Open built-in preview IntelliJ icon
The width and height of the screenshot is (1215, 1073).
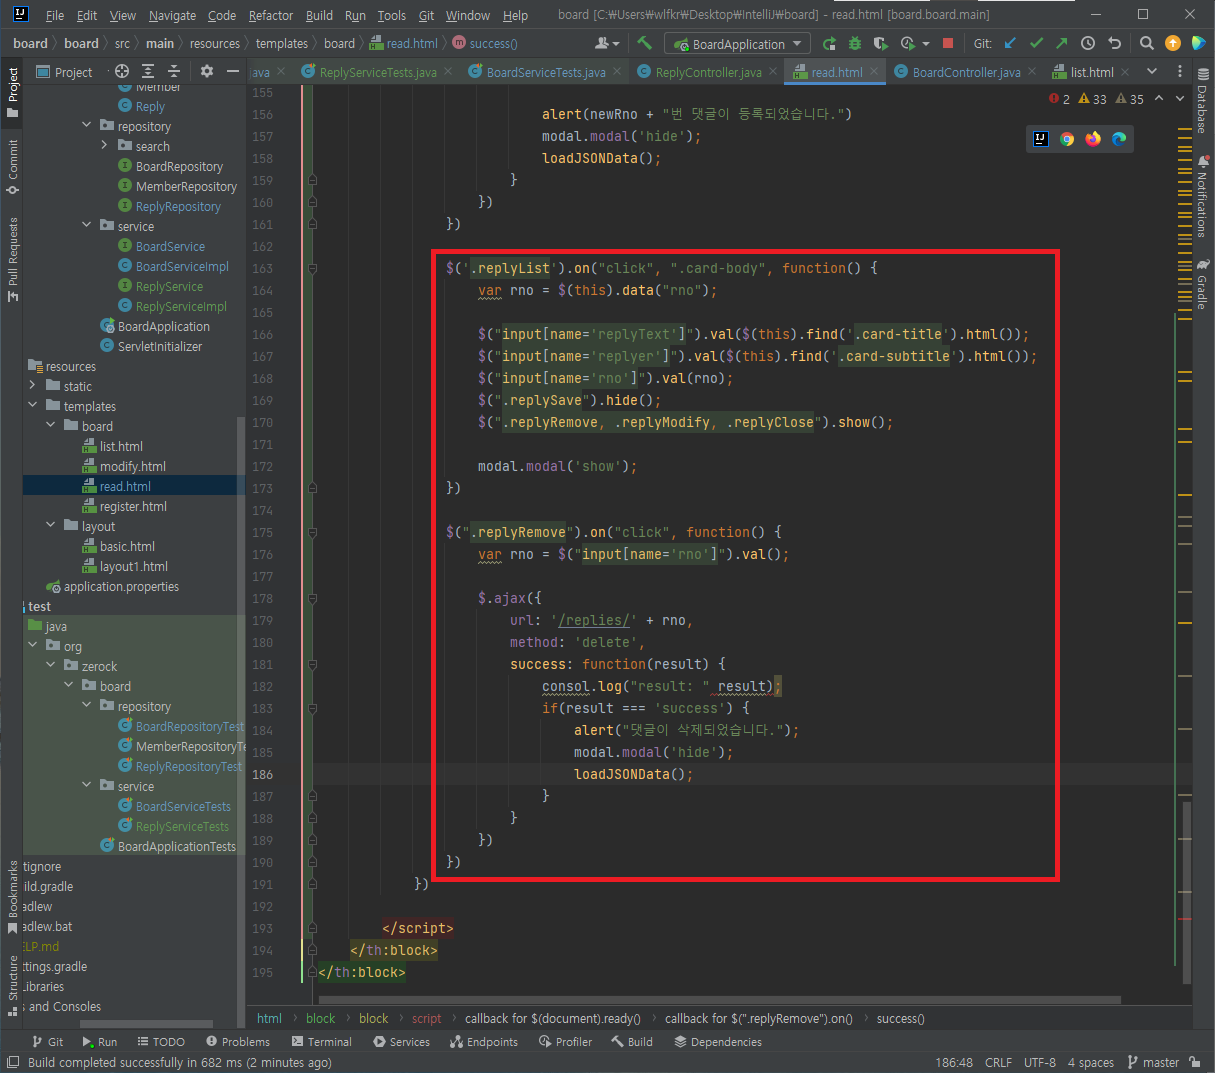coord(1041,139)
